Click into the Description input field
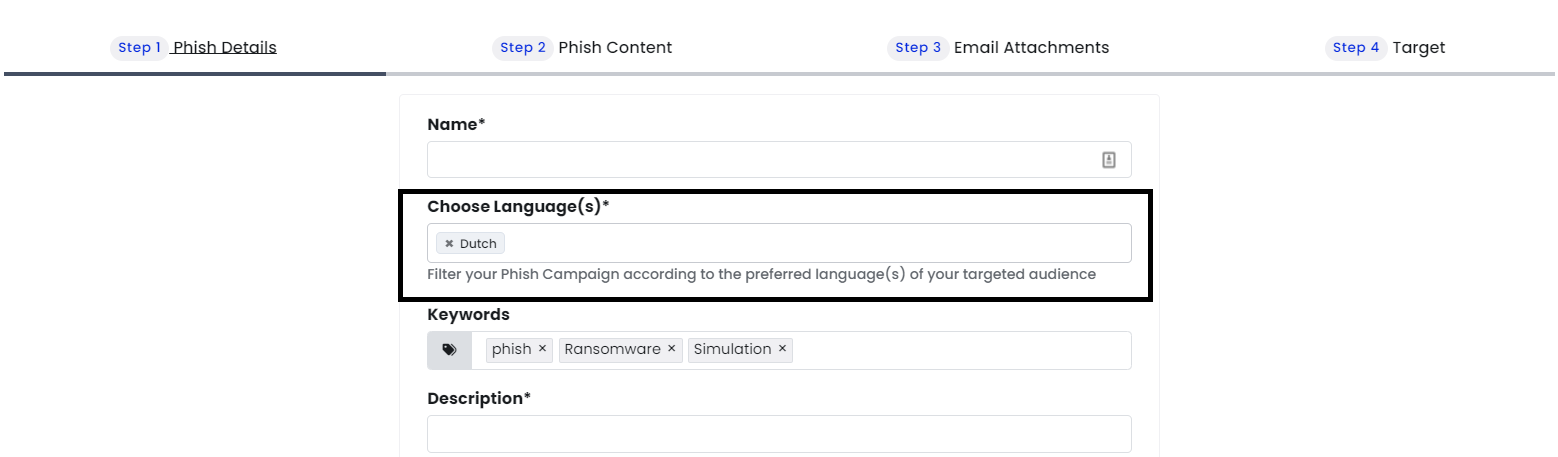Image resolution: width=1558 pixels, height=457 pixels. (x=779, y=434)
